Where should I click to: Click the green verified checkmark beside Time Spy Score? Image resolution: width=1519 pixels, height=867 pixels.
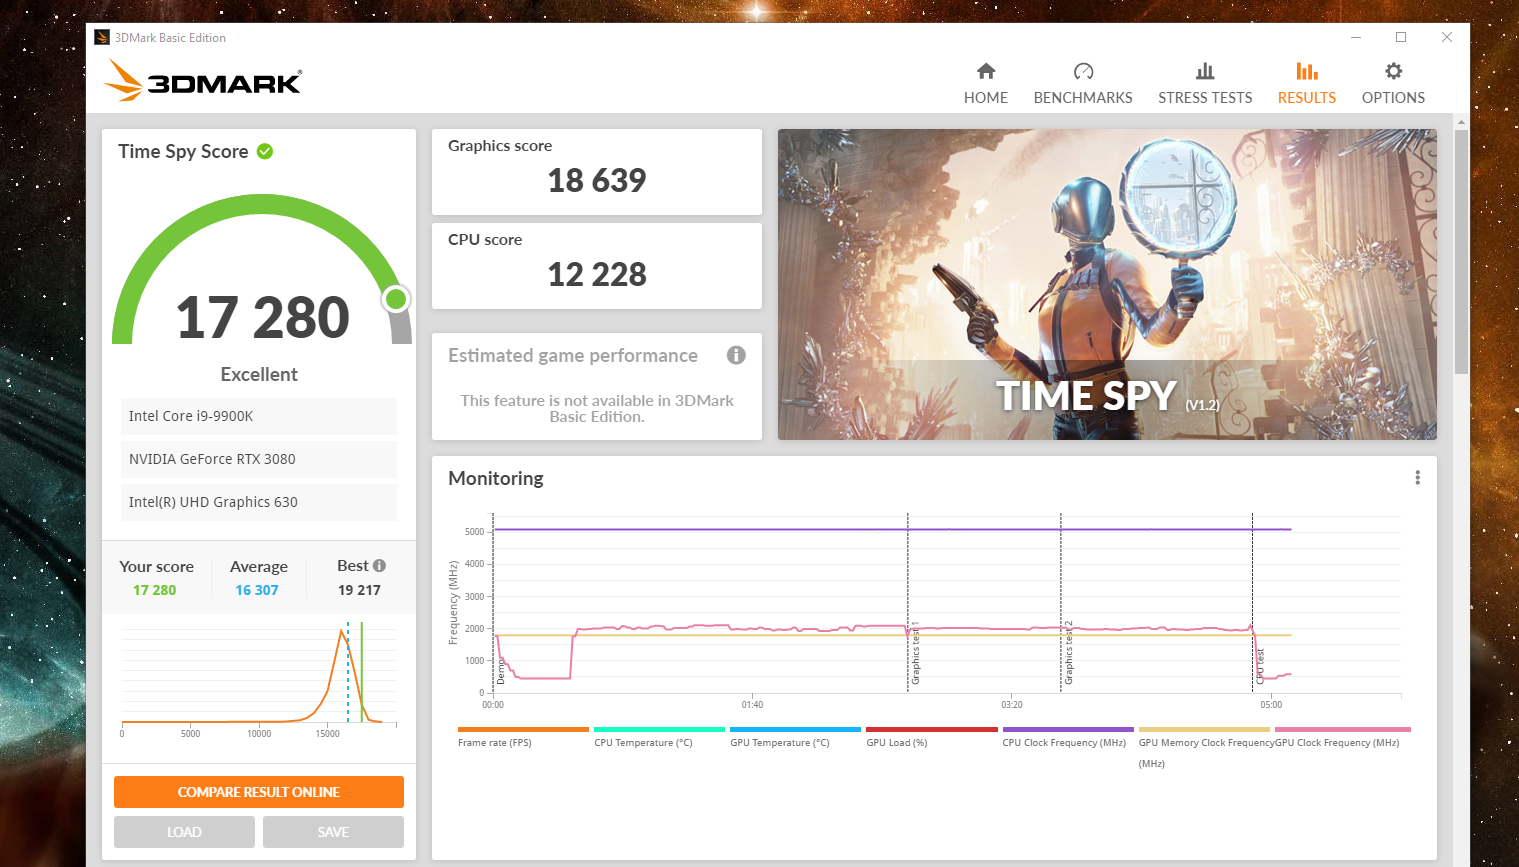coord(265,151)
